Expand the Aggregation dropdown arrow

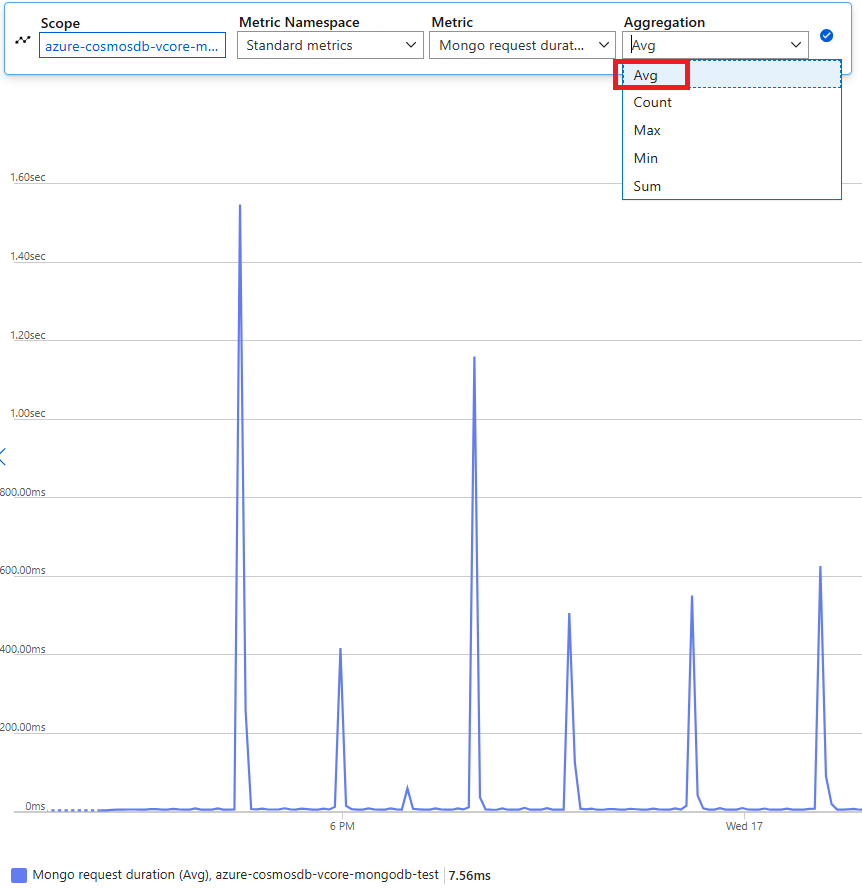[x=795, y=45]
